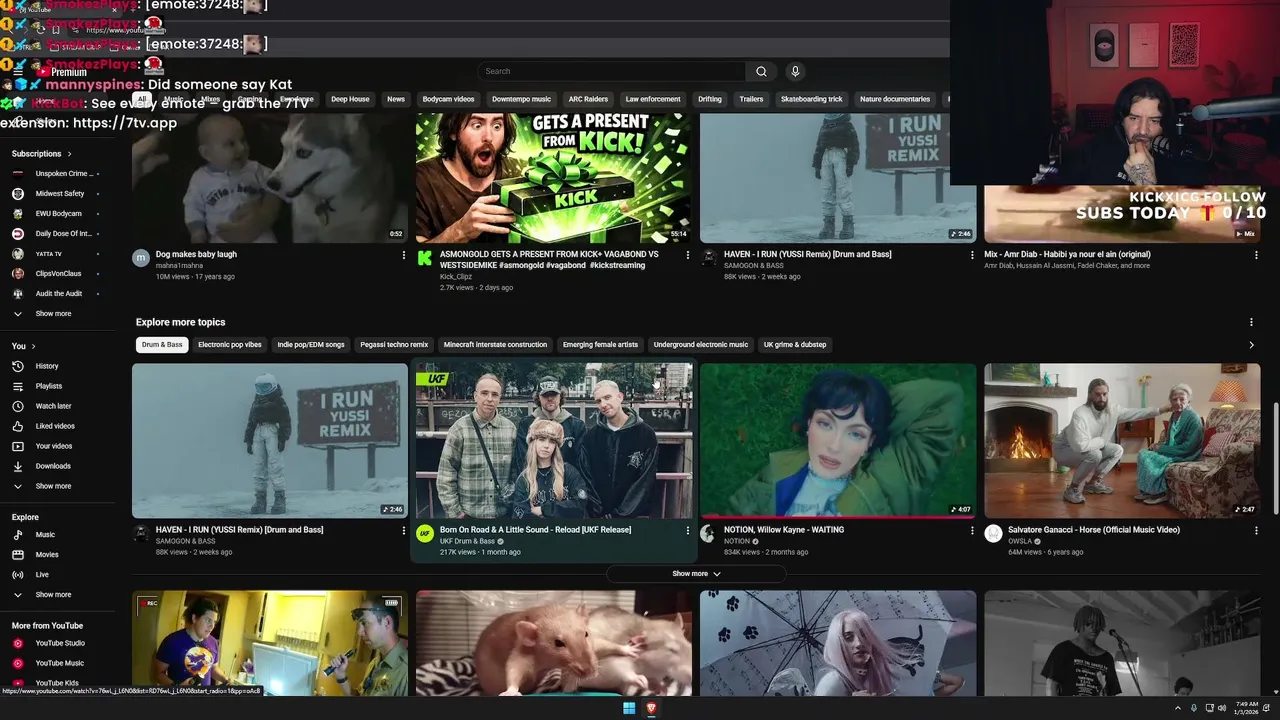
Task: Open YouTube Music link
Action: pos(59,663)
